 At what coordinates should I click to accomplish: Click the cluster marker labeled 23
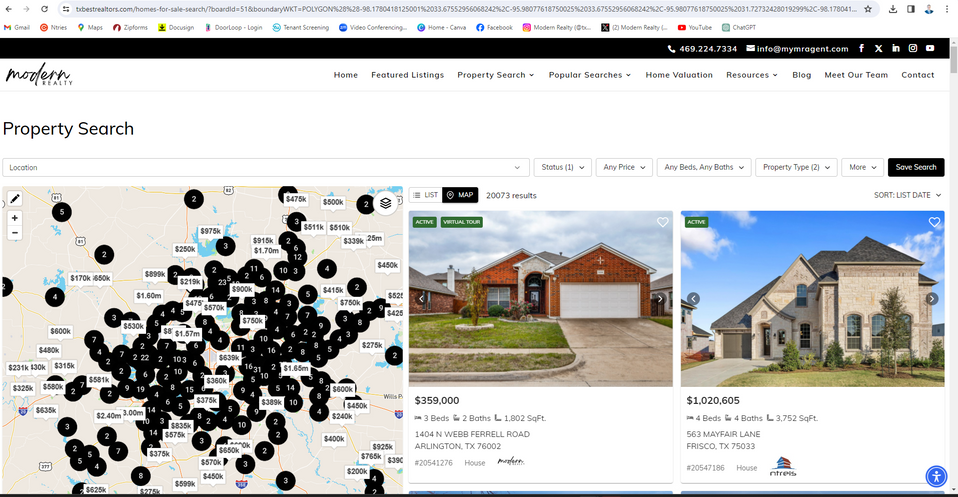pyautogui.click(x=222, y=282)
